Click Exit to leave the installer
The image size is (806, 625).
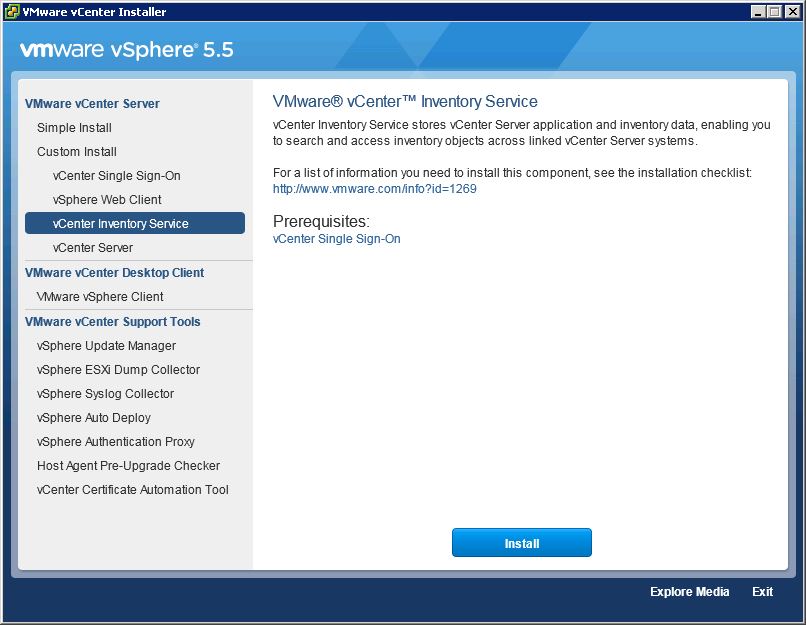(762, 592)
